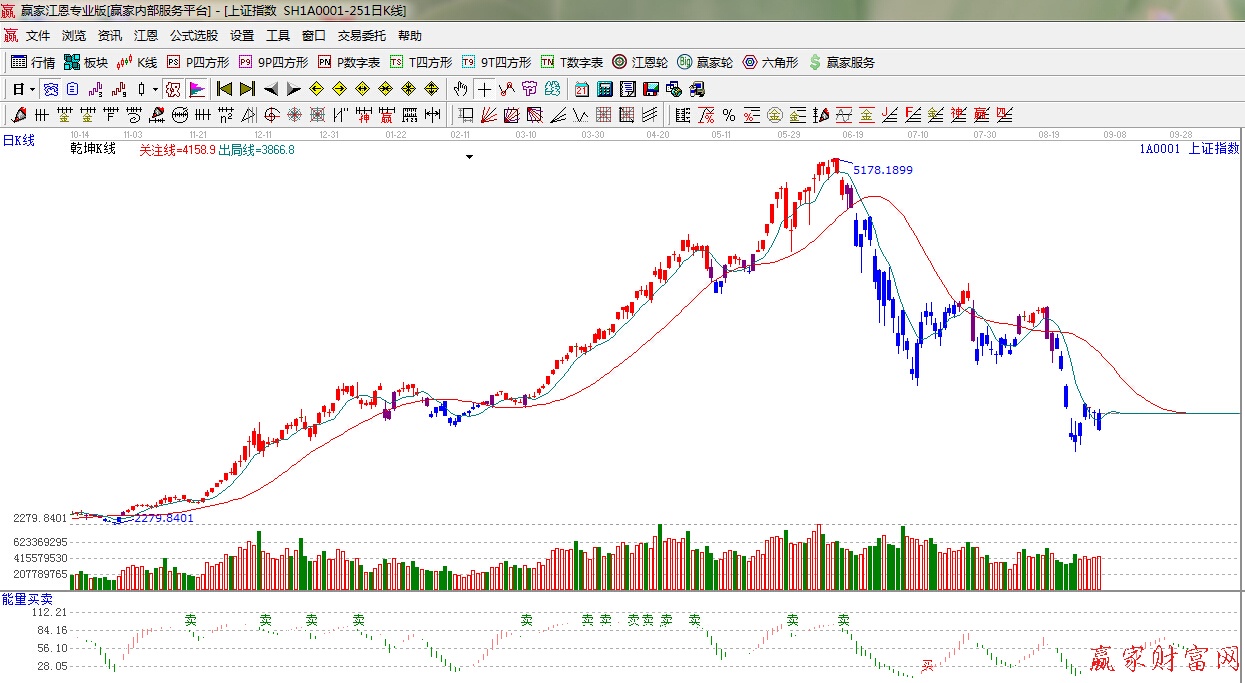Open the 交易委托 menu
Screen dimensions: 1245x683
point(361,36)
